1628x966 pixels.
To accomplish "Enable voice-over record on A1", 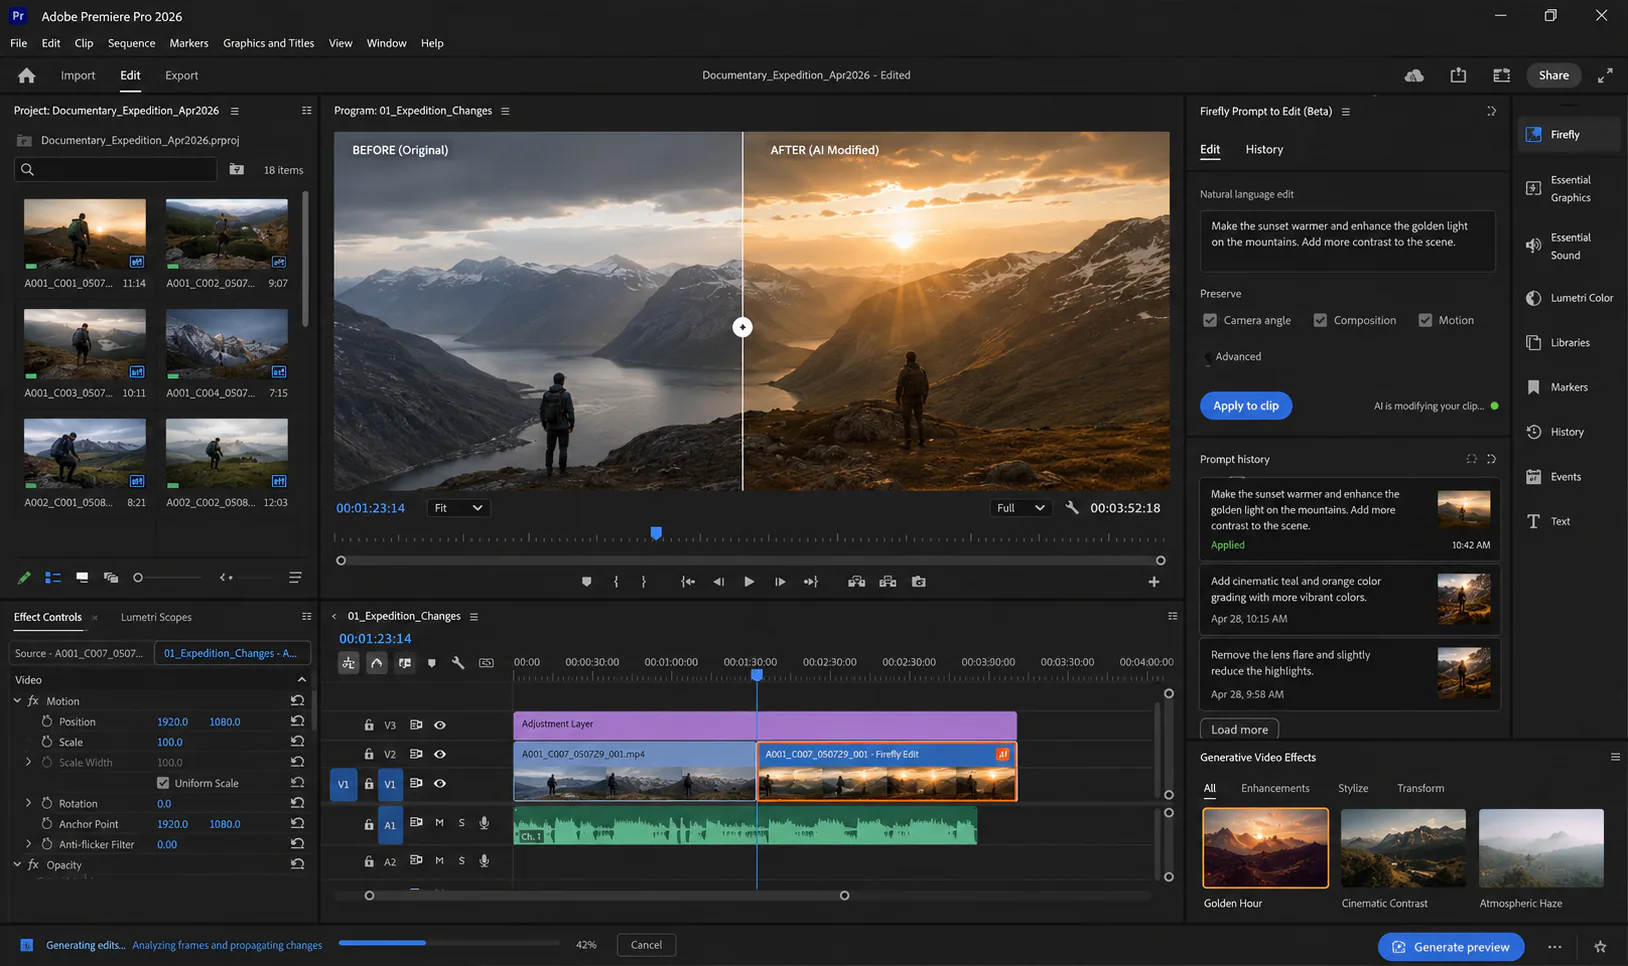I will (x=484, y=823).
